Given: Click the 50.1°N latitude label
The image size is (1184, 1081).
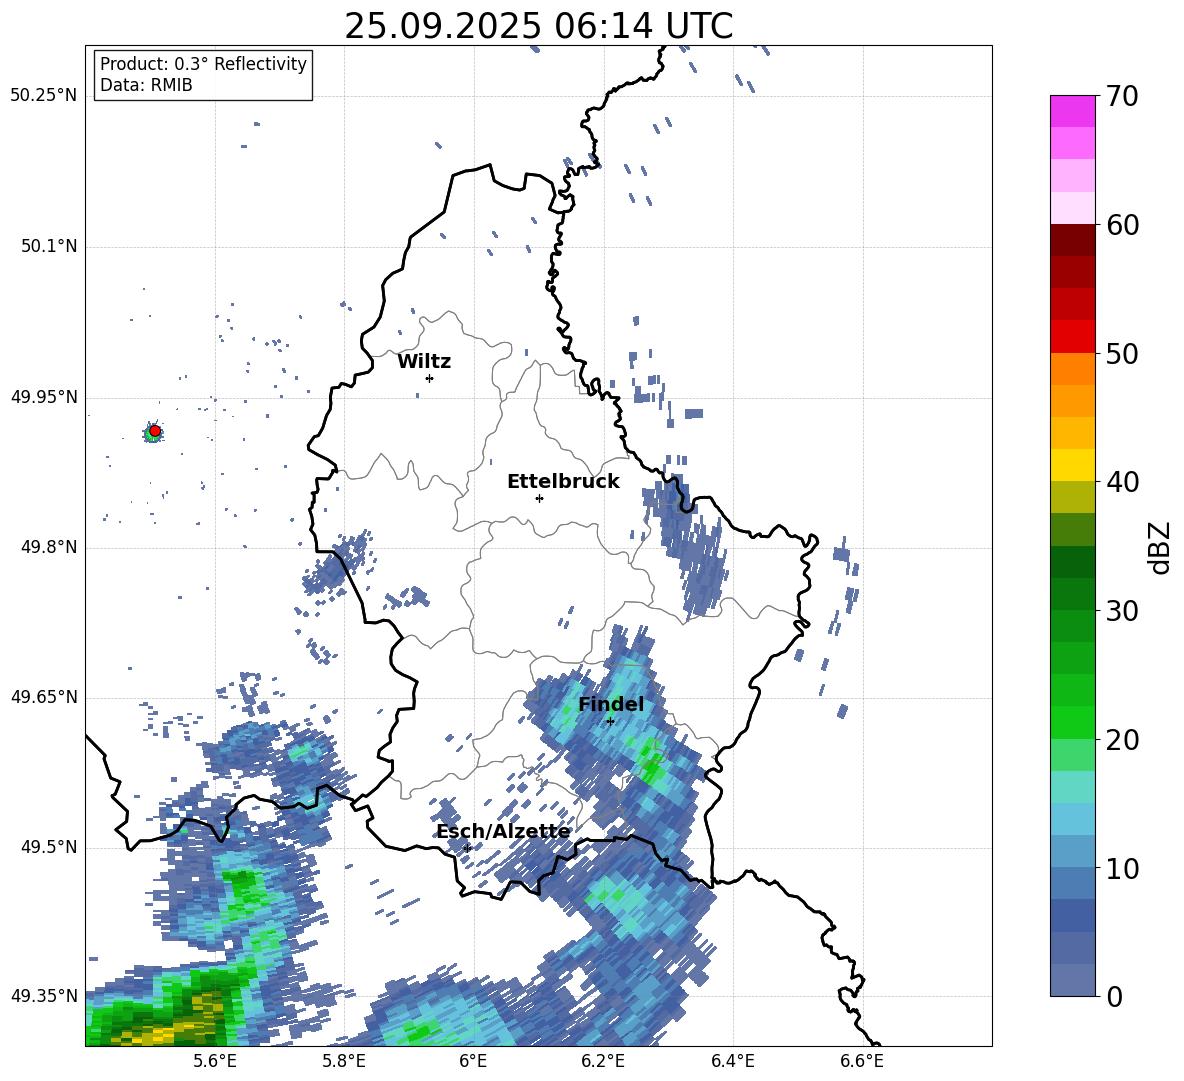Looking at the screenshot, I should coord(48,247).
